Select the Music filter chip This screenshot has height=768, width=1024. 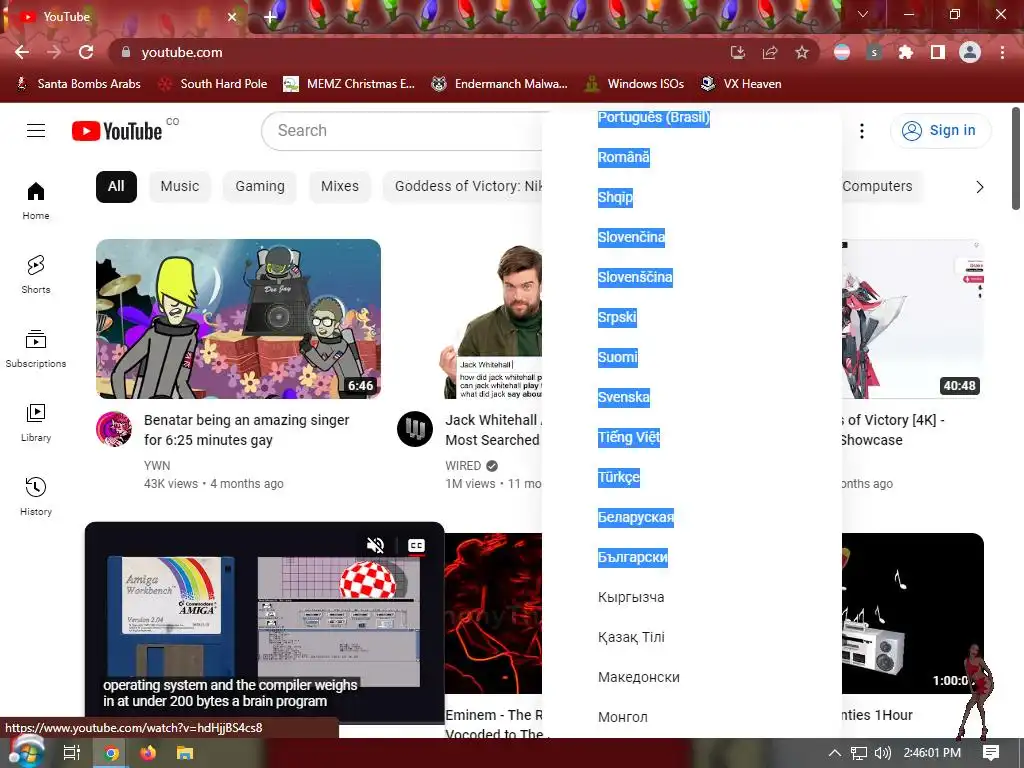[180, 187]
